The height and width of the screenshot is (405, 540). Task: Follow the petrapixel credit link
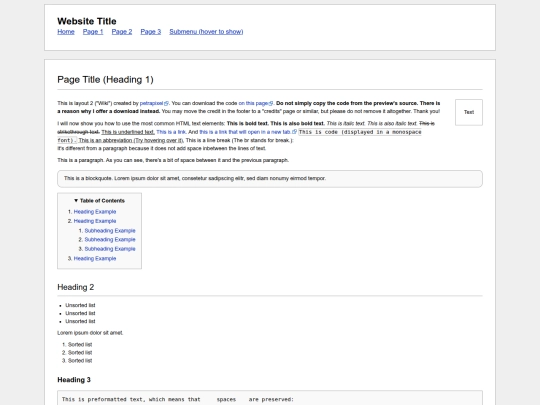(x=152, y=103)
